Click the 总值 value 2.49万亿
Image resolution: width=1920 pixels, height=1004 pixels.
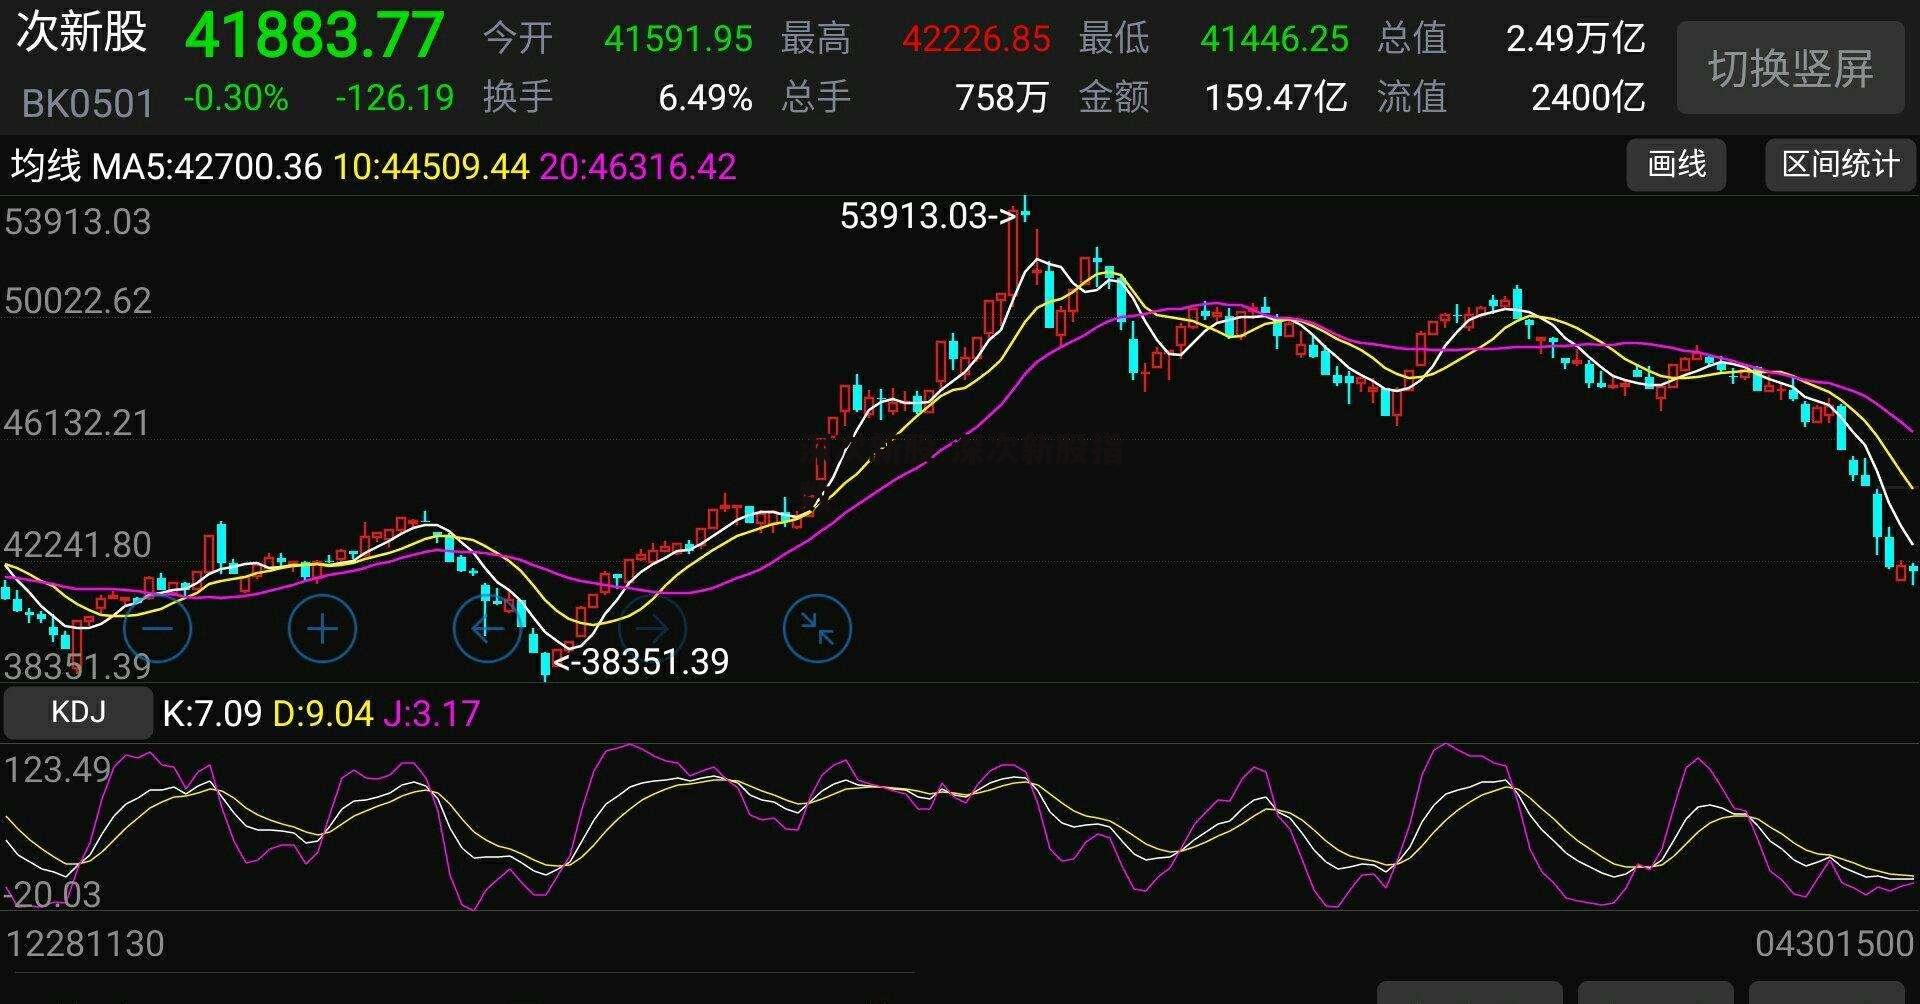click(1575, 39)
